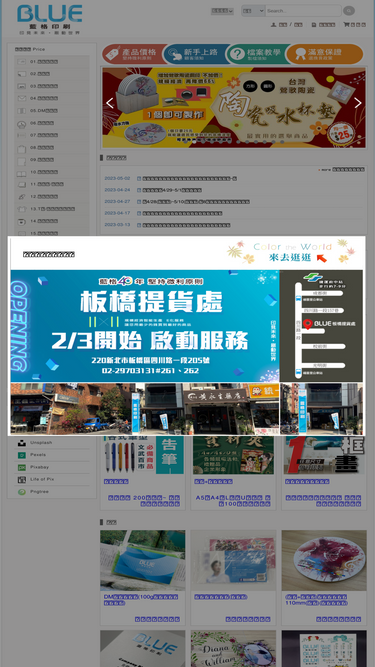Open the red 產品價格 tab
This screenshot has width=375, height=667.
pyautogui.click(x=133, y=54)
